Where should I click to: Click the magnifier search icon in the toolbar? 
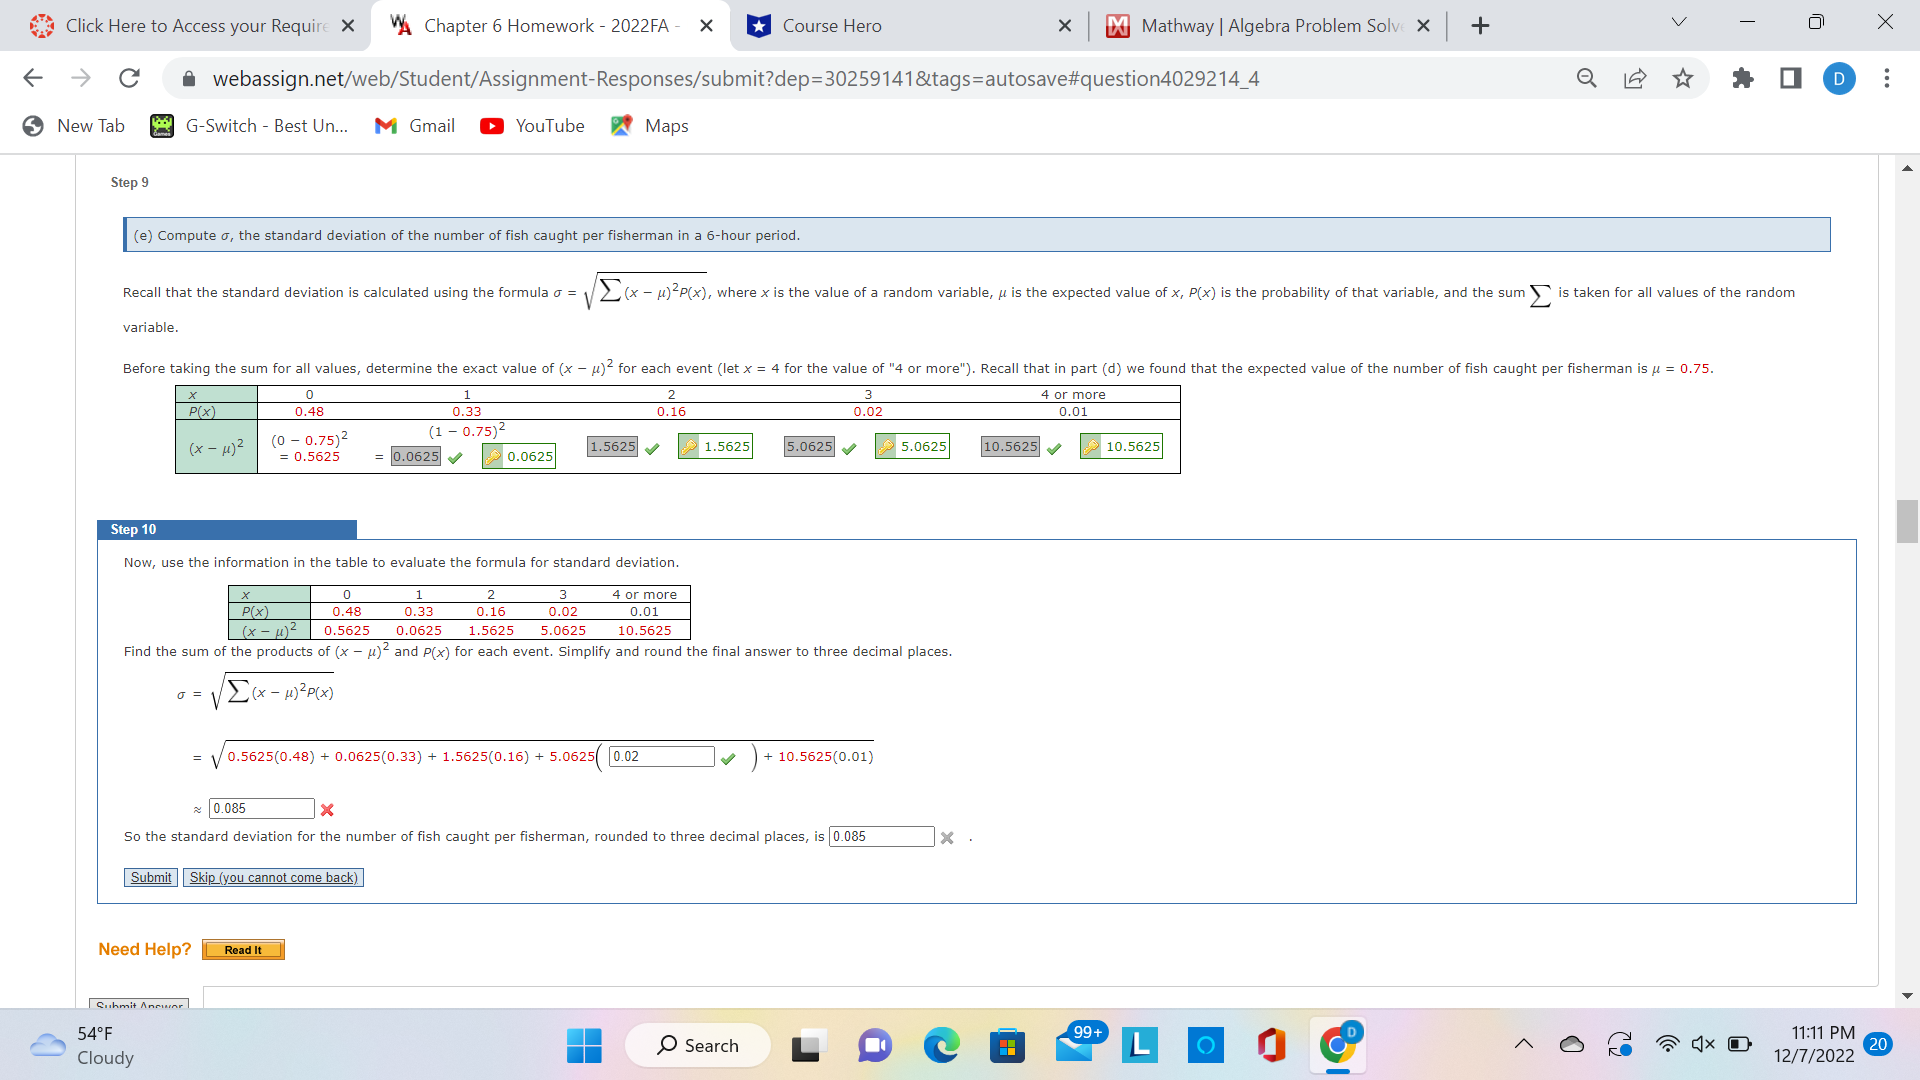tap(1586, 78)
